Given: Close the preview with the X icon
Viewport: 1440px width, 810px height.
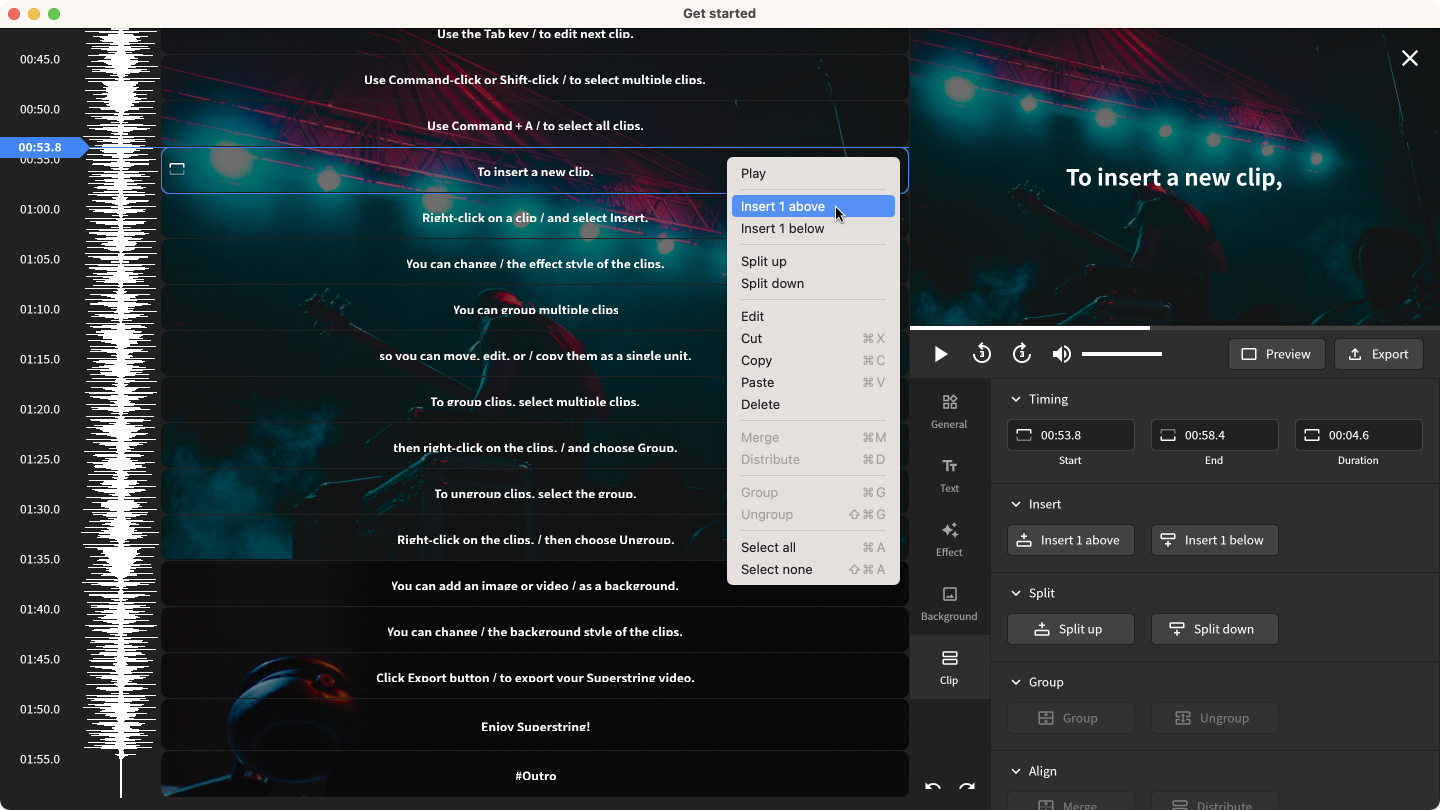Looking at the screenshot, I should [1410, 58].
